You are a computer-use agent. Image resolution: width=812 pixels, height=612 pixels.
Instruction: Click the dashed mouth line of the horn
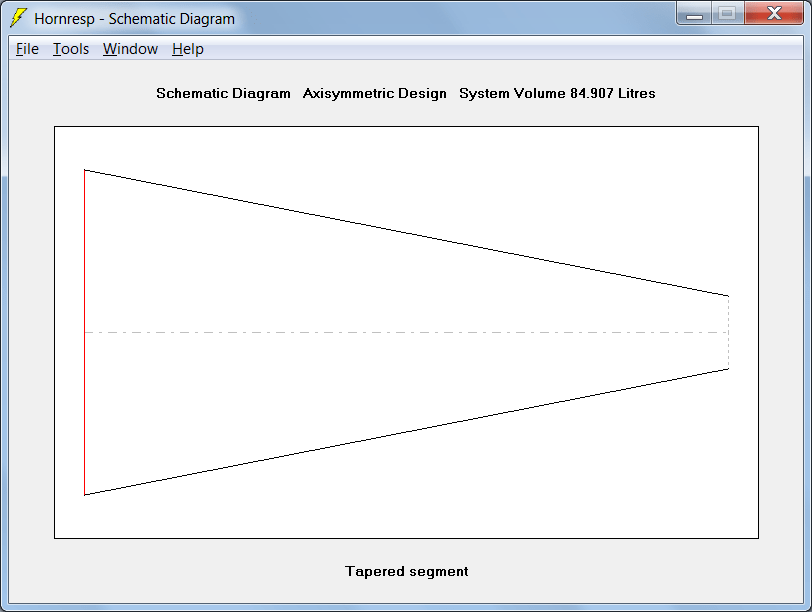pyautogui.click(x=729, y=332)
